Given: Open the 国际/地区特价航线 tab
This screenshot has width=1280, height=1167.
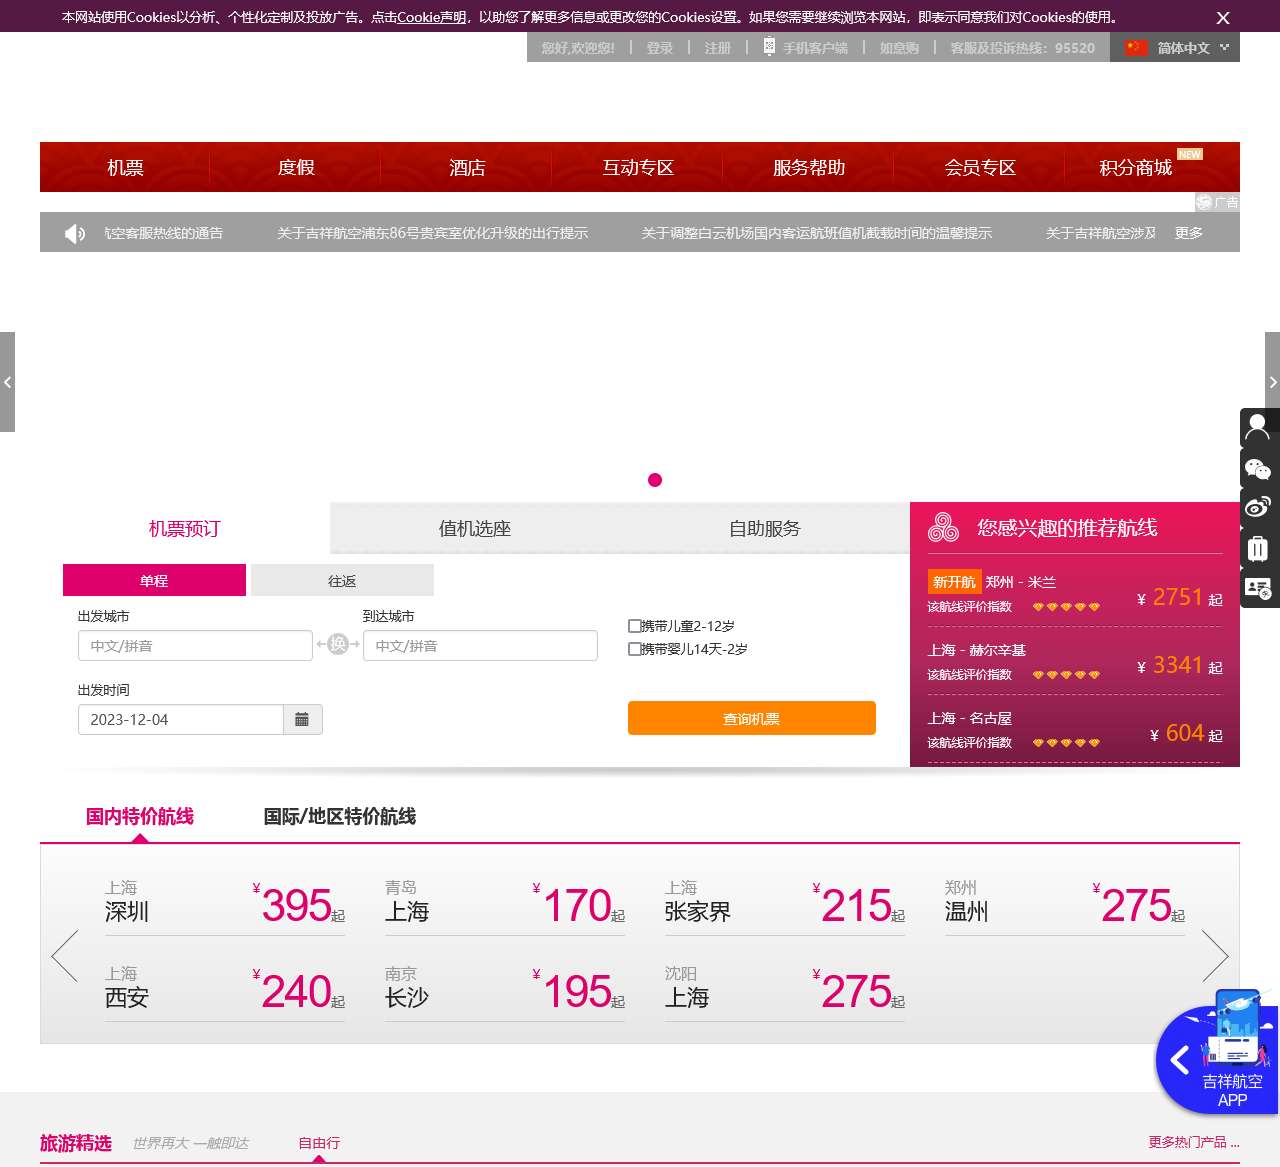Looking at the screenshot, I should (x=340, y=817).
